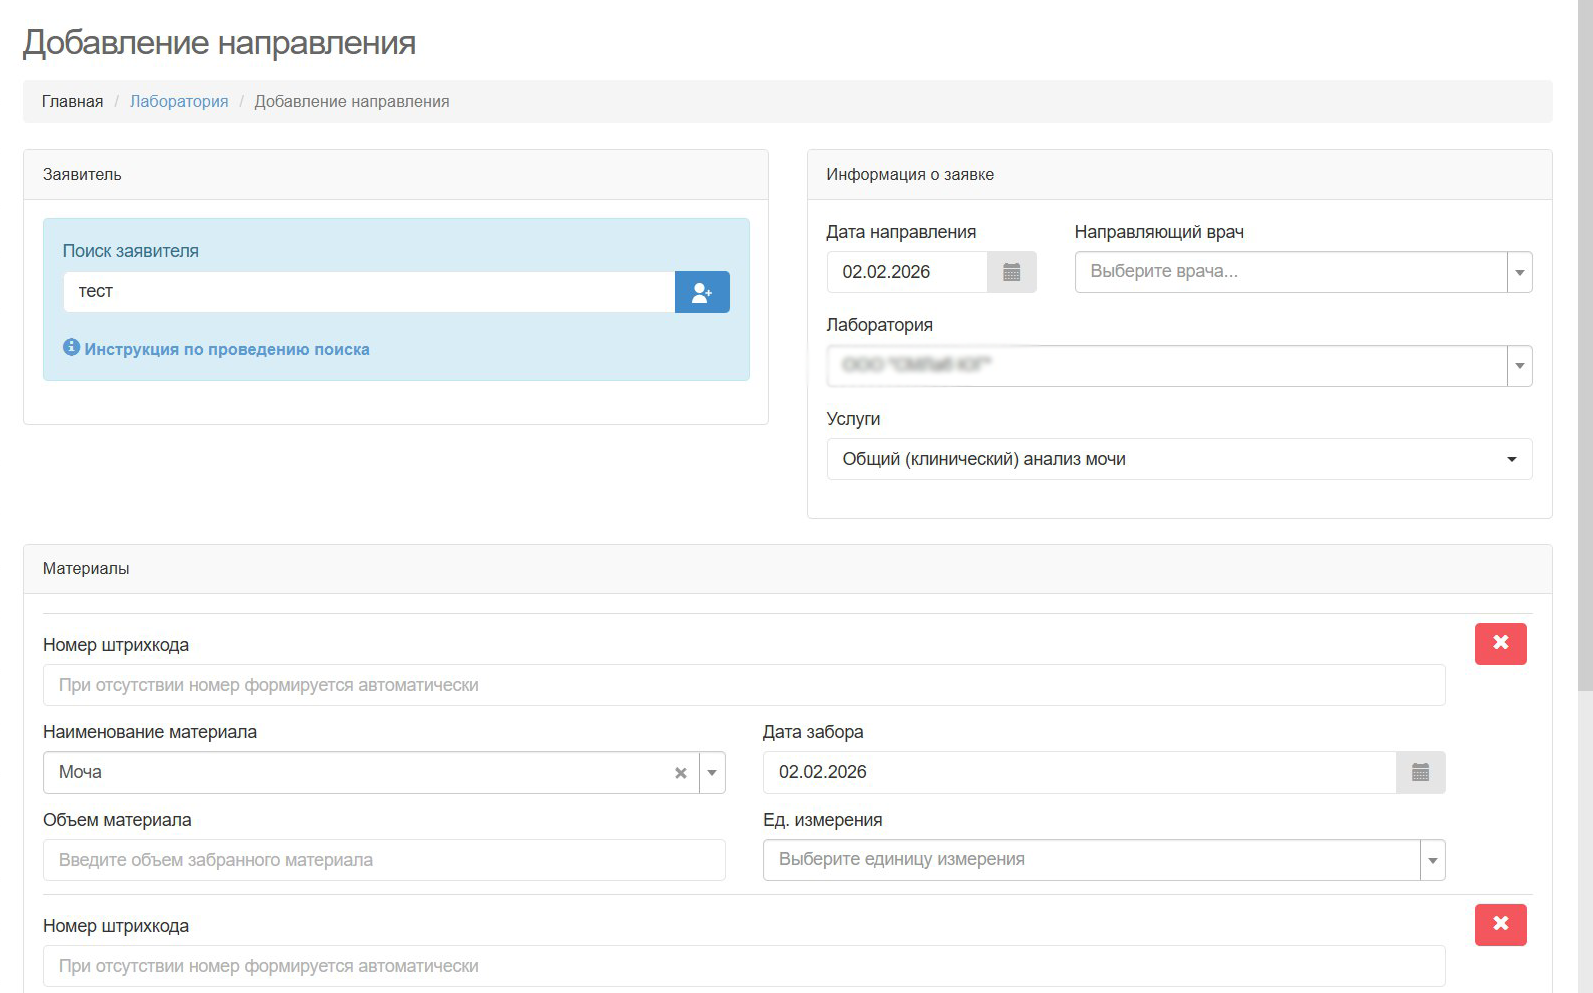Click the Поиск заявителя search field
The width and height of the screenshot is (1593, 993).
point(368,292)
